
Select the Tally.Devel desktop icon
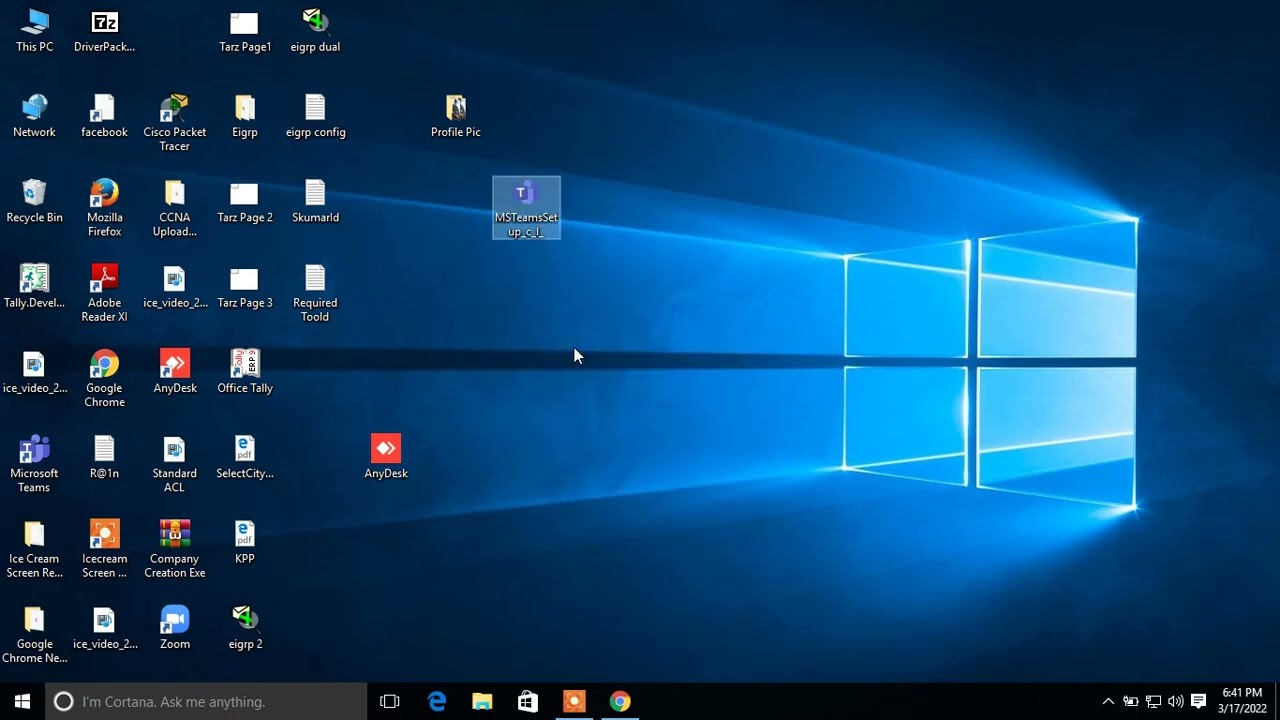point(34,287)
